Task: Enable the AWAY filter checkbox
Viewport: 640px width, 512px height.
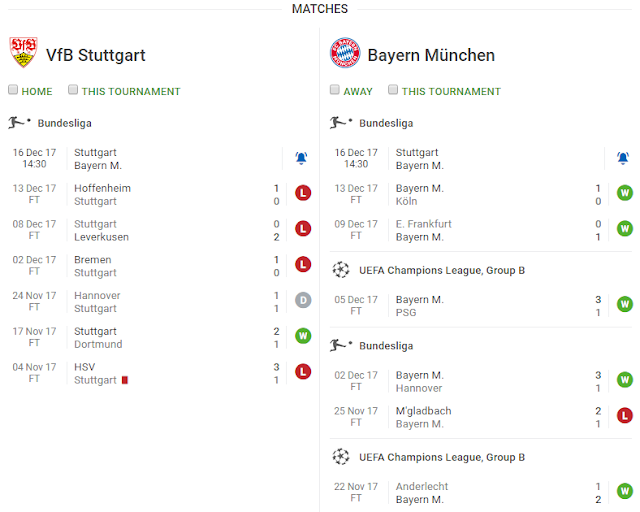Action: (x=335, y=90)
